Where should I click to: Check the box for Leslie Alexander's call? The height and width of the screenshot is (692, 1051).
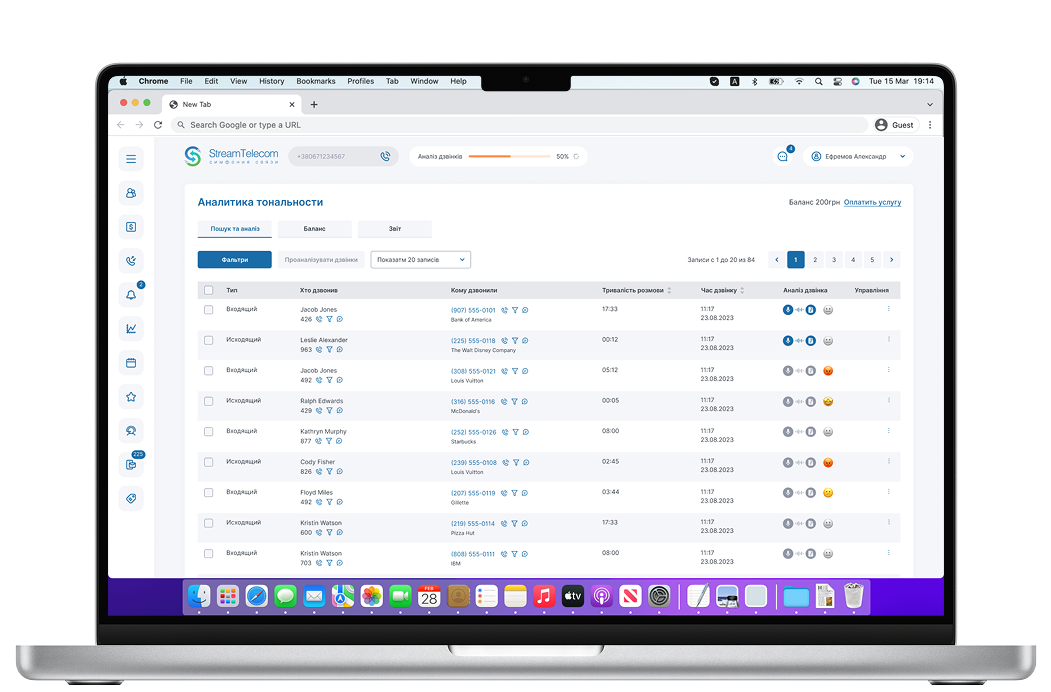(x=208, y=340)
